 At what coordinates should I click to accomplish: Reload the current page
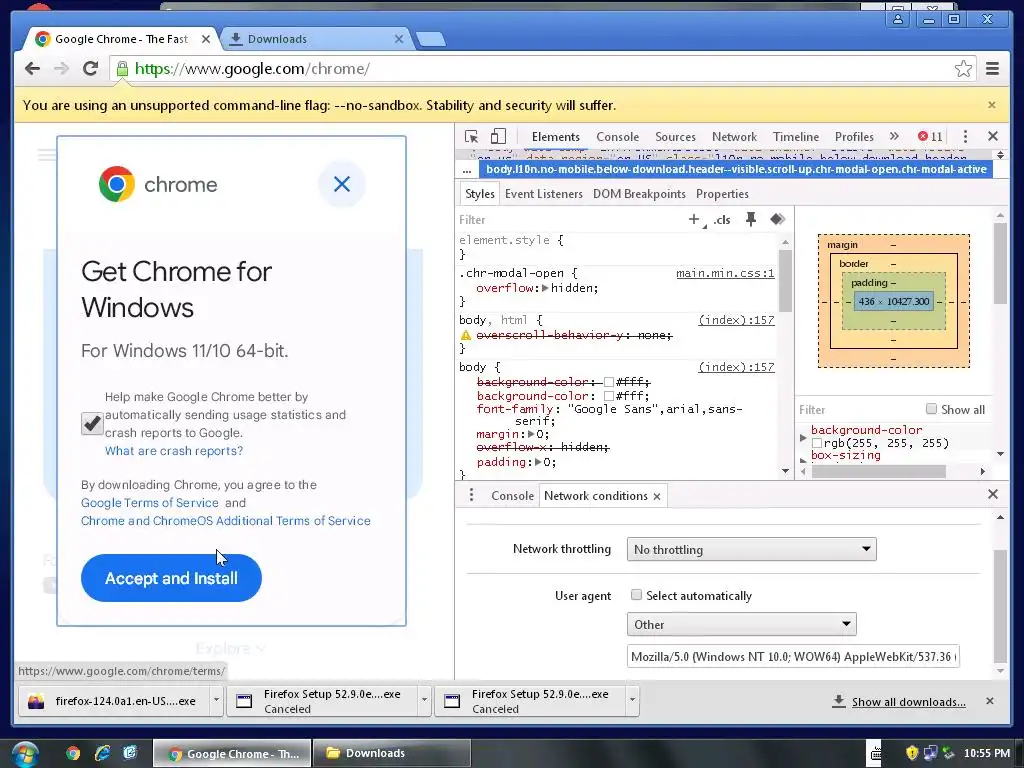91,69
